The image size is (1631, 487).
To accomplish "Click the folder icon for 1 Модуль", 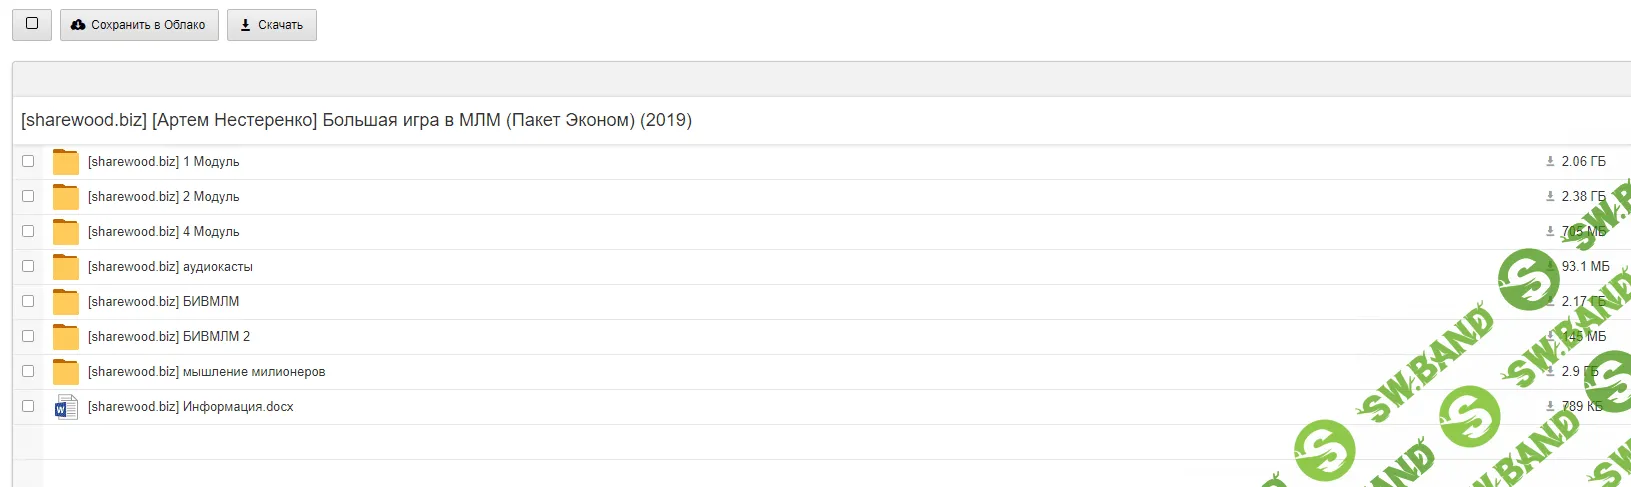I will pyautogui.click(x=66, y=162).
